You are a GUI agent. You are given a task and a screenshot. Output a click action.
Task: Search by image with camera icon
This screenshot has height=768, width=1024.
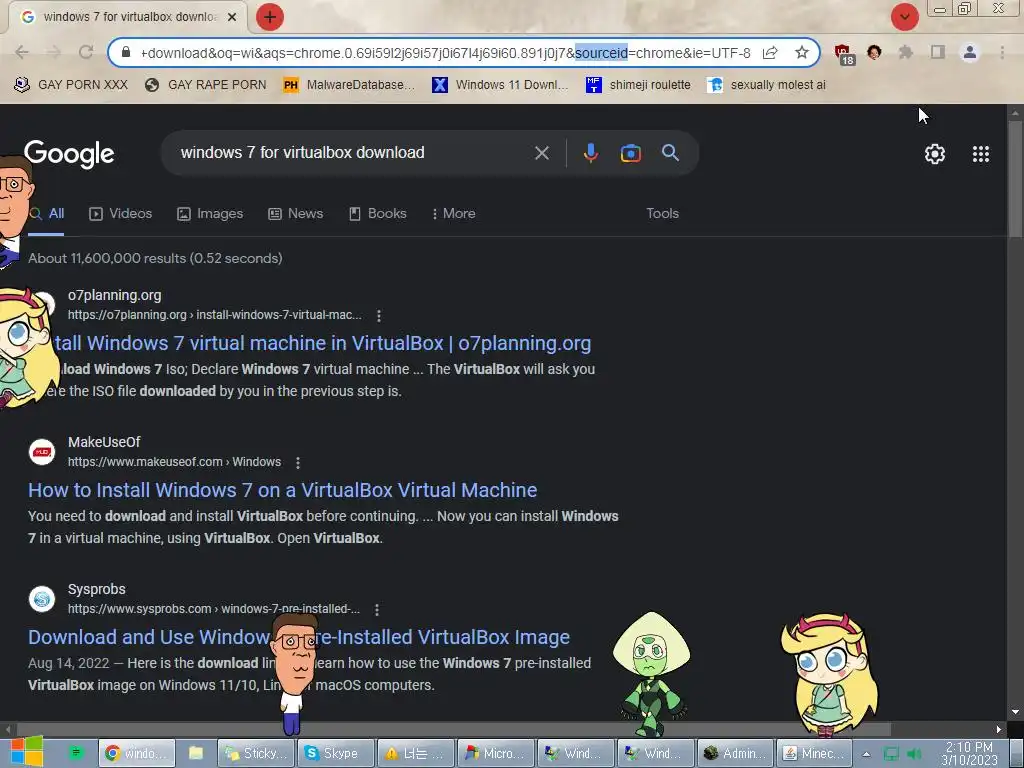point(630,153)
